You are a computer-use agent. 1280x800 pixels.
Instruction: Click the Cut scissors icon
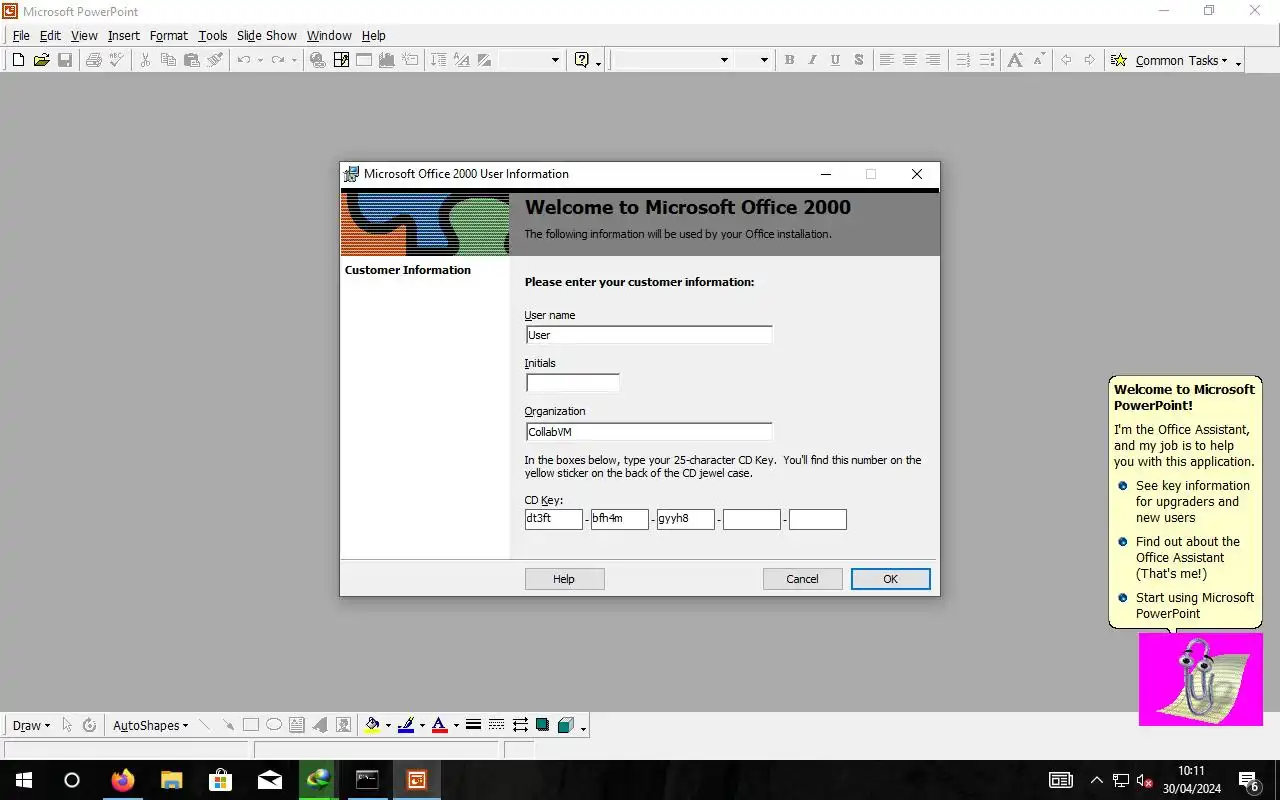point(145,60)
